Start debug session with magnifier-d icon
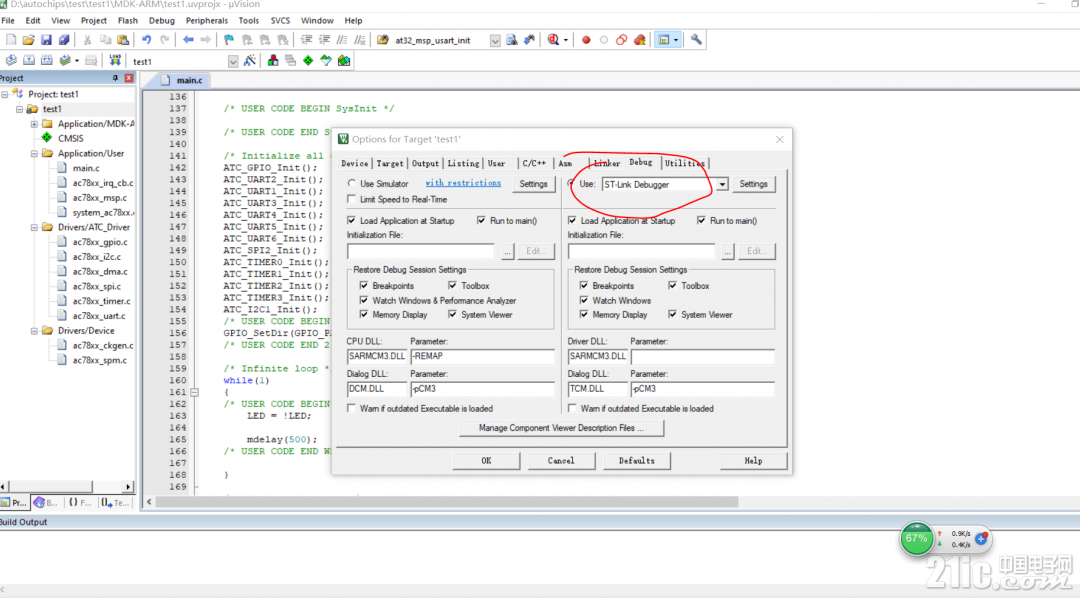Screen dimensions: 1080x598 tap(553, 40)
